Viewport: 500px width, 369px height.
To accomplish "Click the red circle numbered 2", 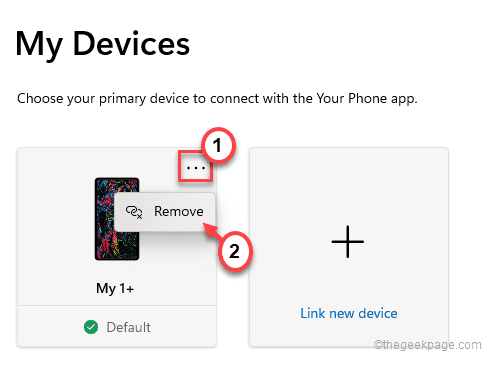I will point(235,251).
